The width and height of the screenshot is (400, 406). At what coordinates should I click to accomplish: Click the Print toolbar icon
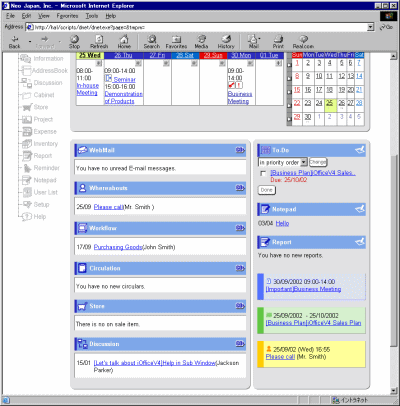pyautogui.click(x=278, y=42)
